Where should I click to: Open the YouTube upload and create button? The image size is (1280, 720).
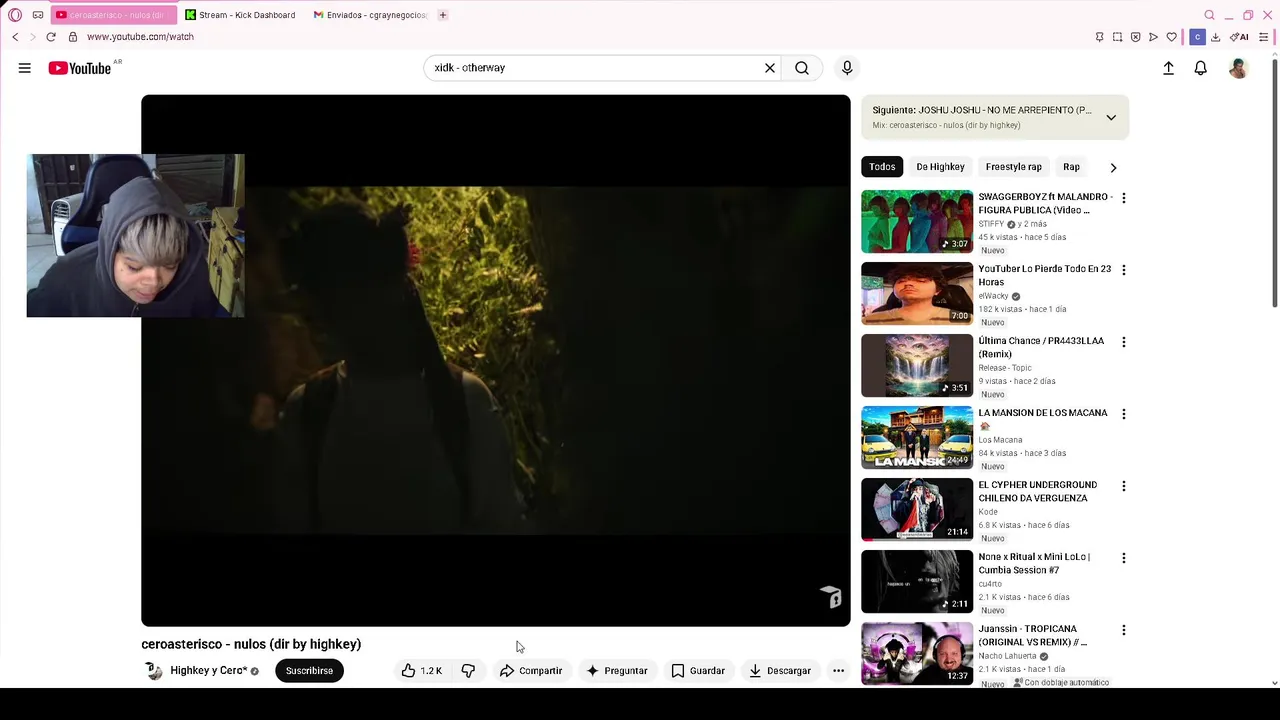tap(1168, 68)
